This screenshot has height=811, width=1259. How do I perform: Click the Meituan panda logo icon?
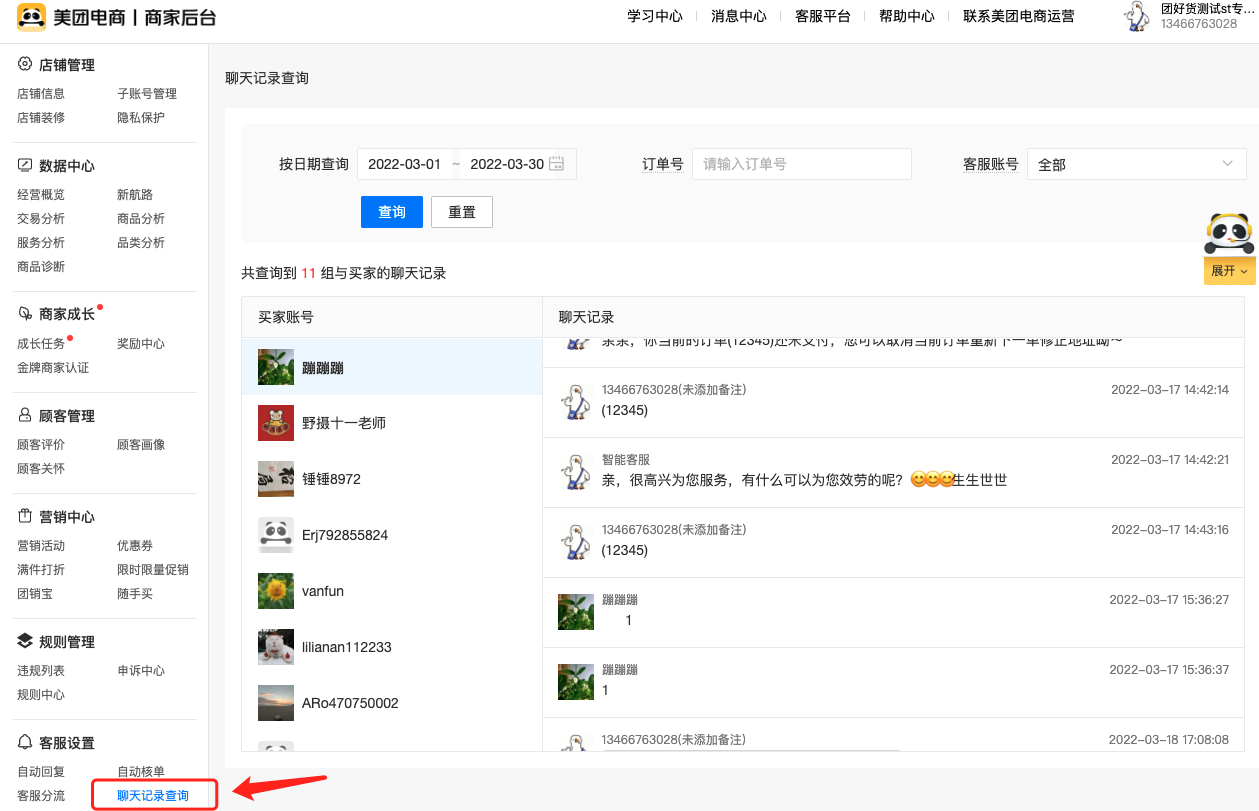(31, 17)
